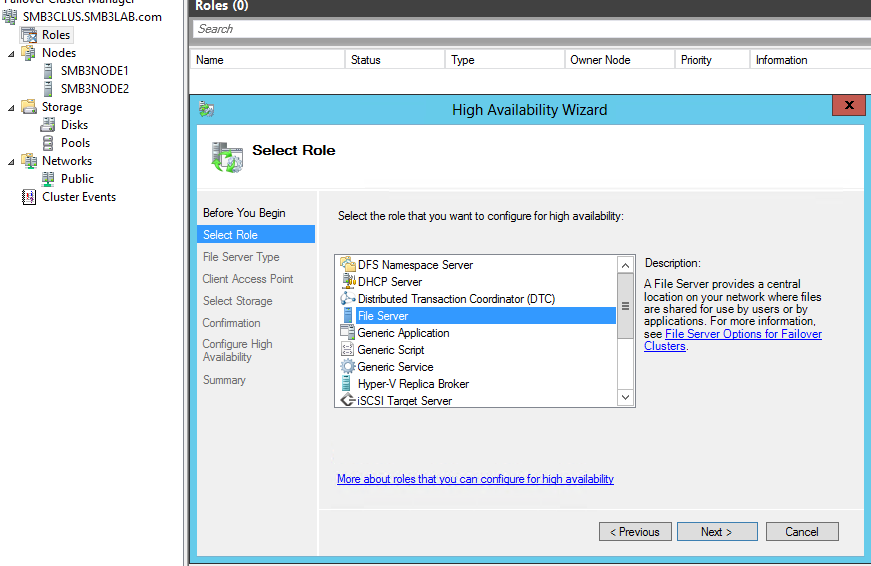This screenshot has width=871, height=566.
Task: Click the Cluster Events icon
Action: tap(29, 197)
